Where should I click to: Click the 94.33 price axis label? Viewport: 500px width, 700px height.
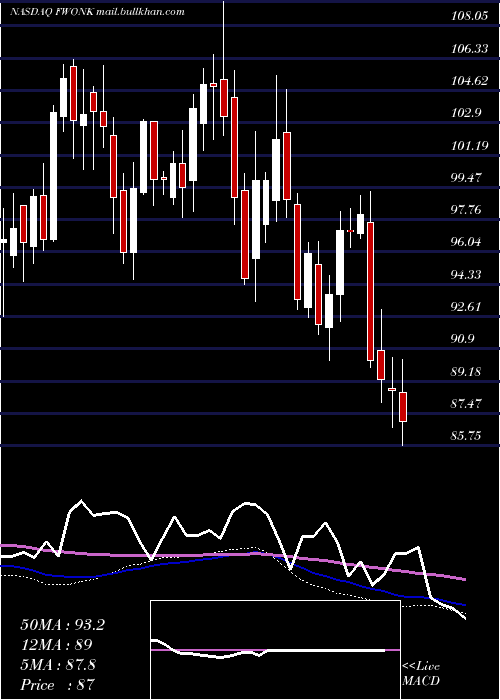coord(467,274)
